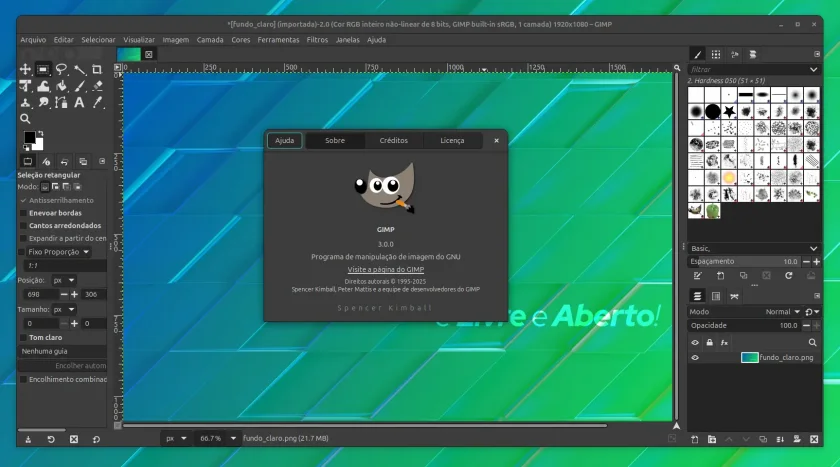This screenshot has height=467, width=840.
Task: Choose the Text tool
Action: [x=79, y=103]
